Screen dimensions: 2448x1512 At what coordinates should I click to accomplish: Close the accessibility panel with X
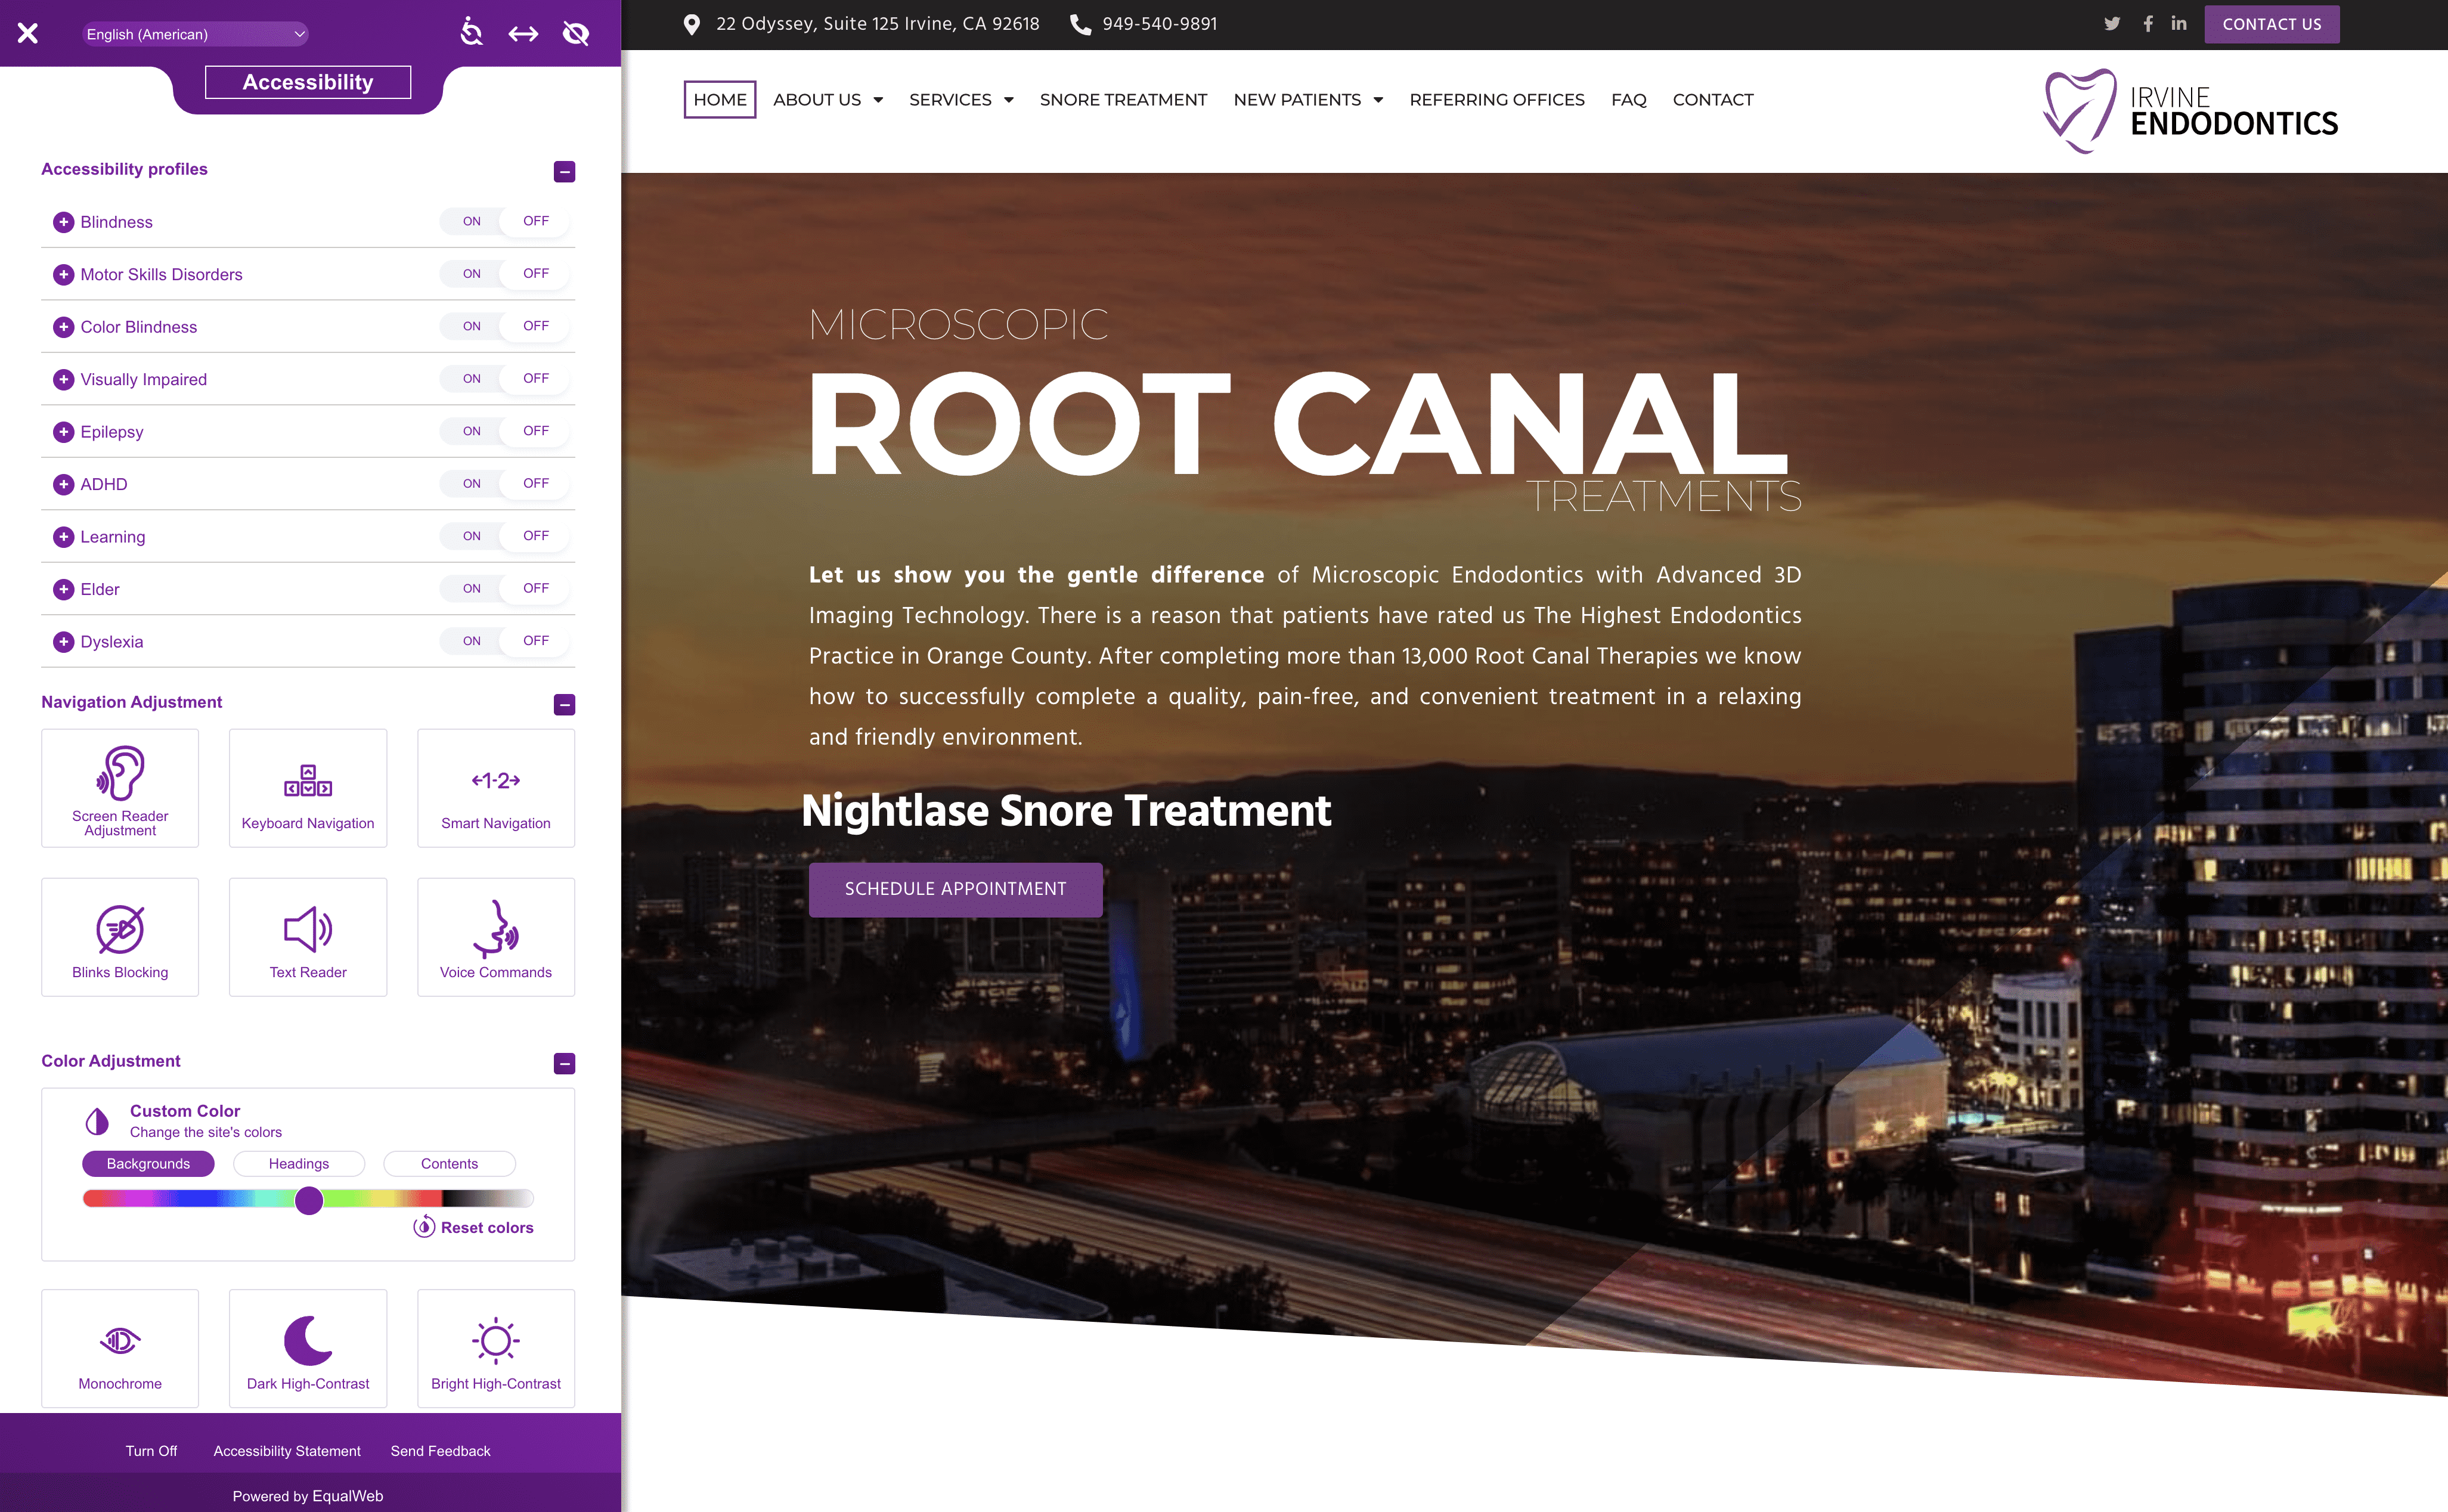click(28, 34)
